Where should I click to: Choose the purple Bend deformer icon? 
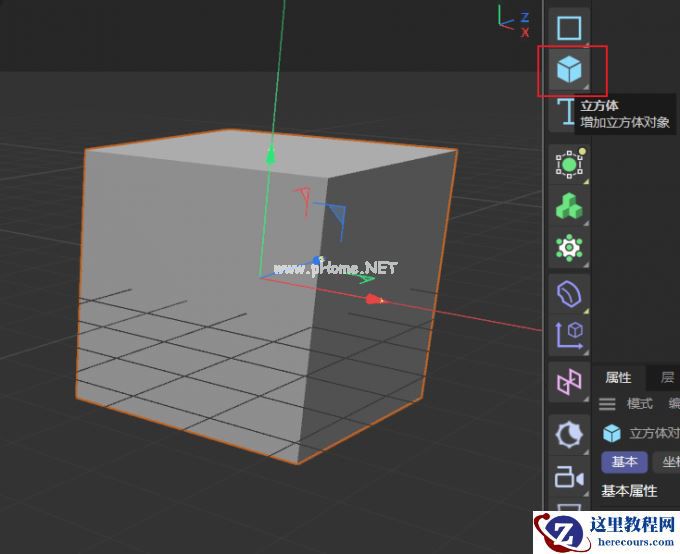[569, 294]
